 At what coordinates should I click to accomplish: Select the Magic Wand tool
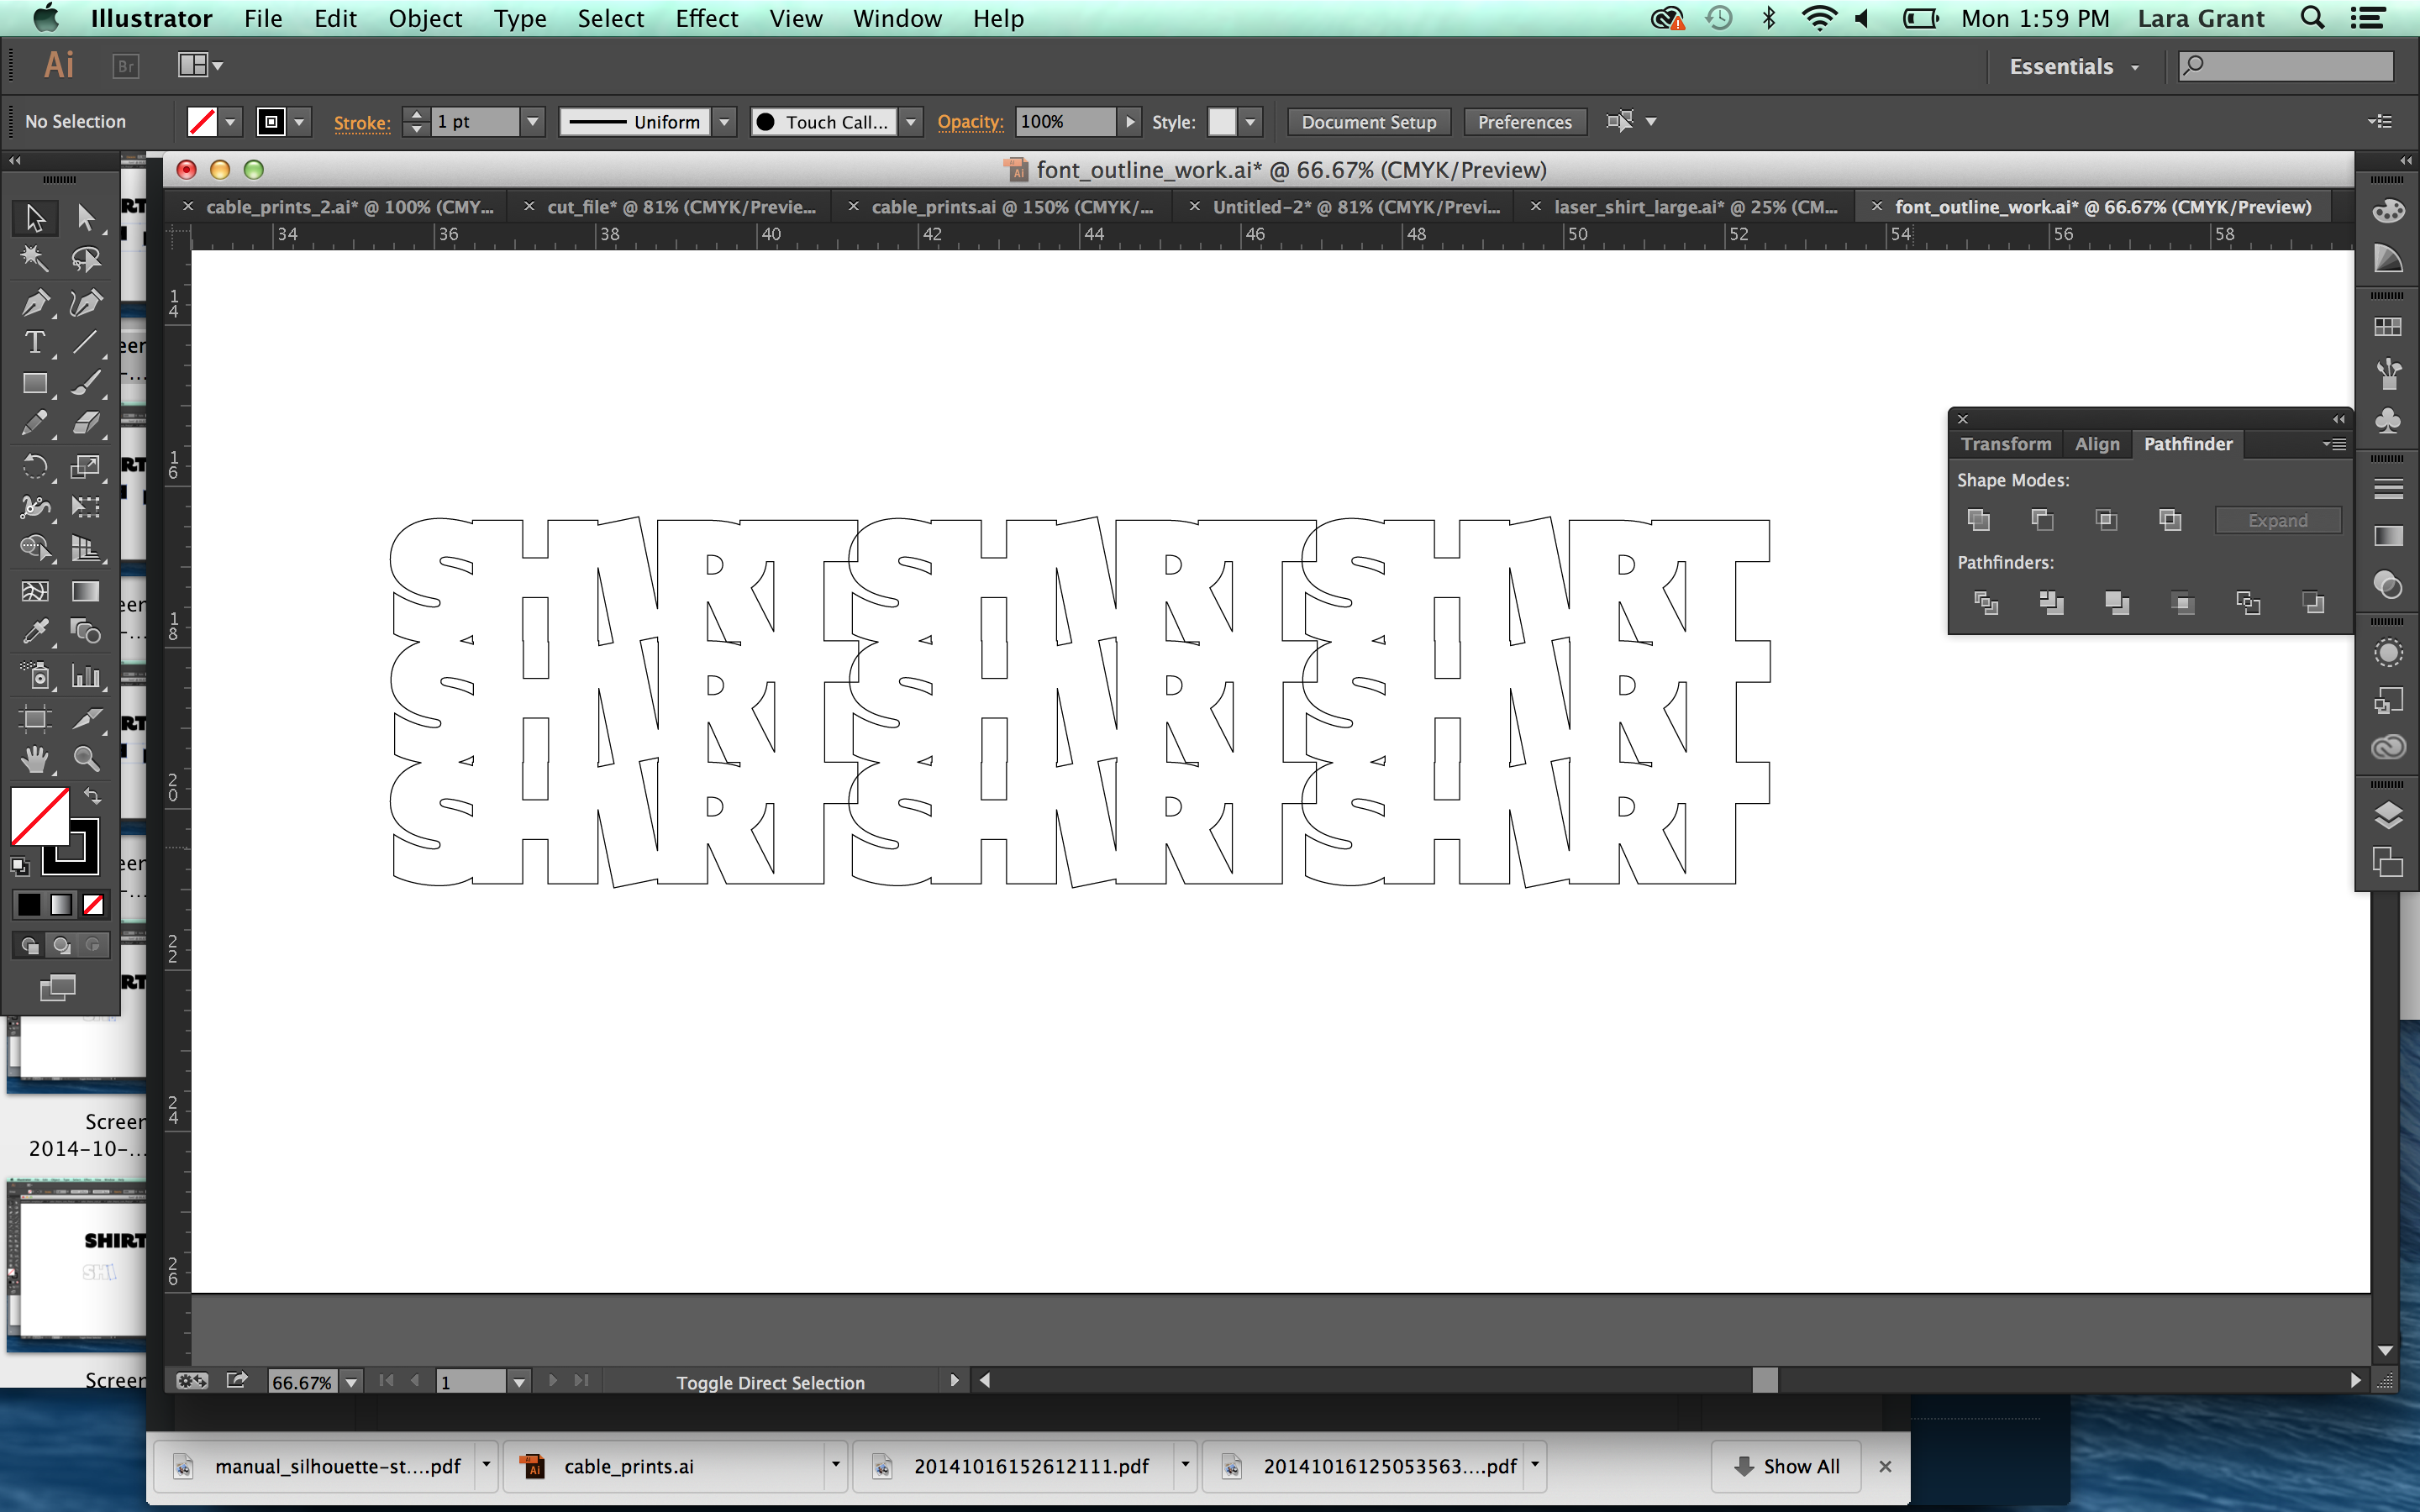[x=35, y=259]
